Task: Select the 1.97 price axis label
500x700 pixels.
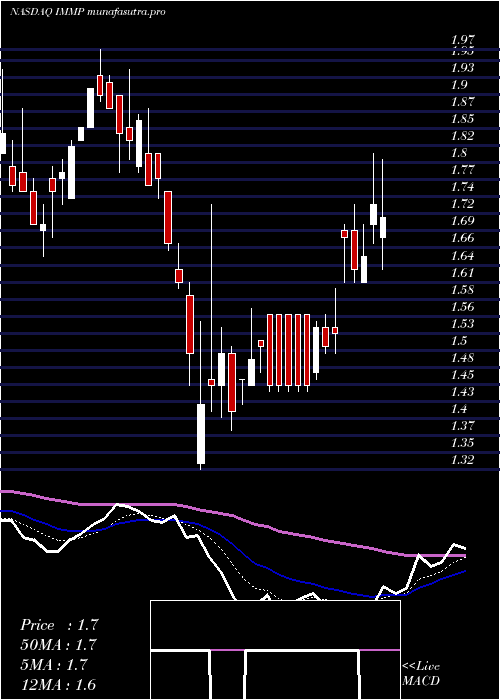Action: pyautogui.click(x=462, y=41)
